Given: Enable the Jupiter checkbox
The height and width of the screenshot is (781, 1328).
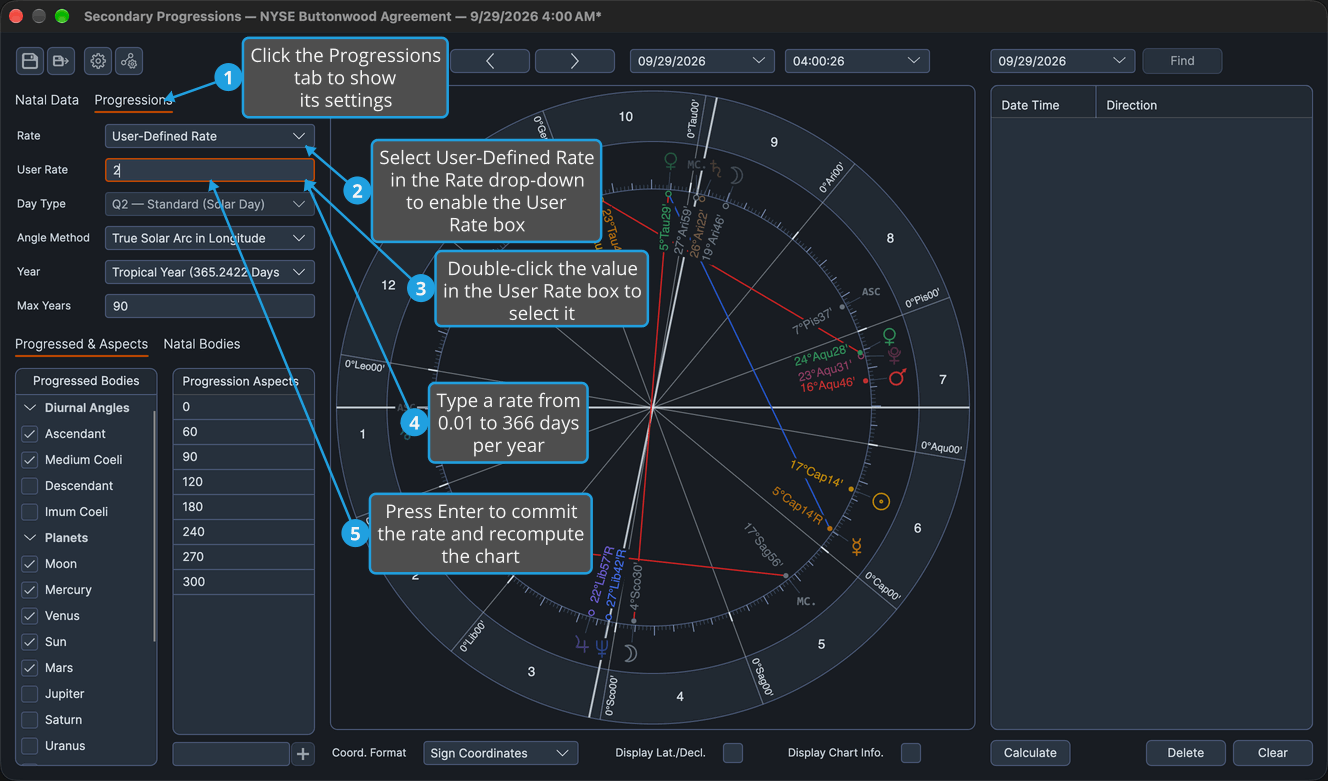Looking at the screenshot, I should pyautogui.click(x=30, y=694).
